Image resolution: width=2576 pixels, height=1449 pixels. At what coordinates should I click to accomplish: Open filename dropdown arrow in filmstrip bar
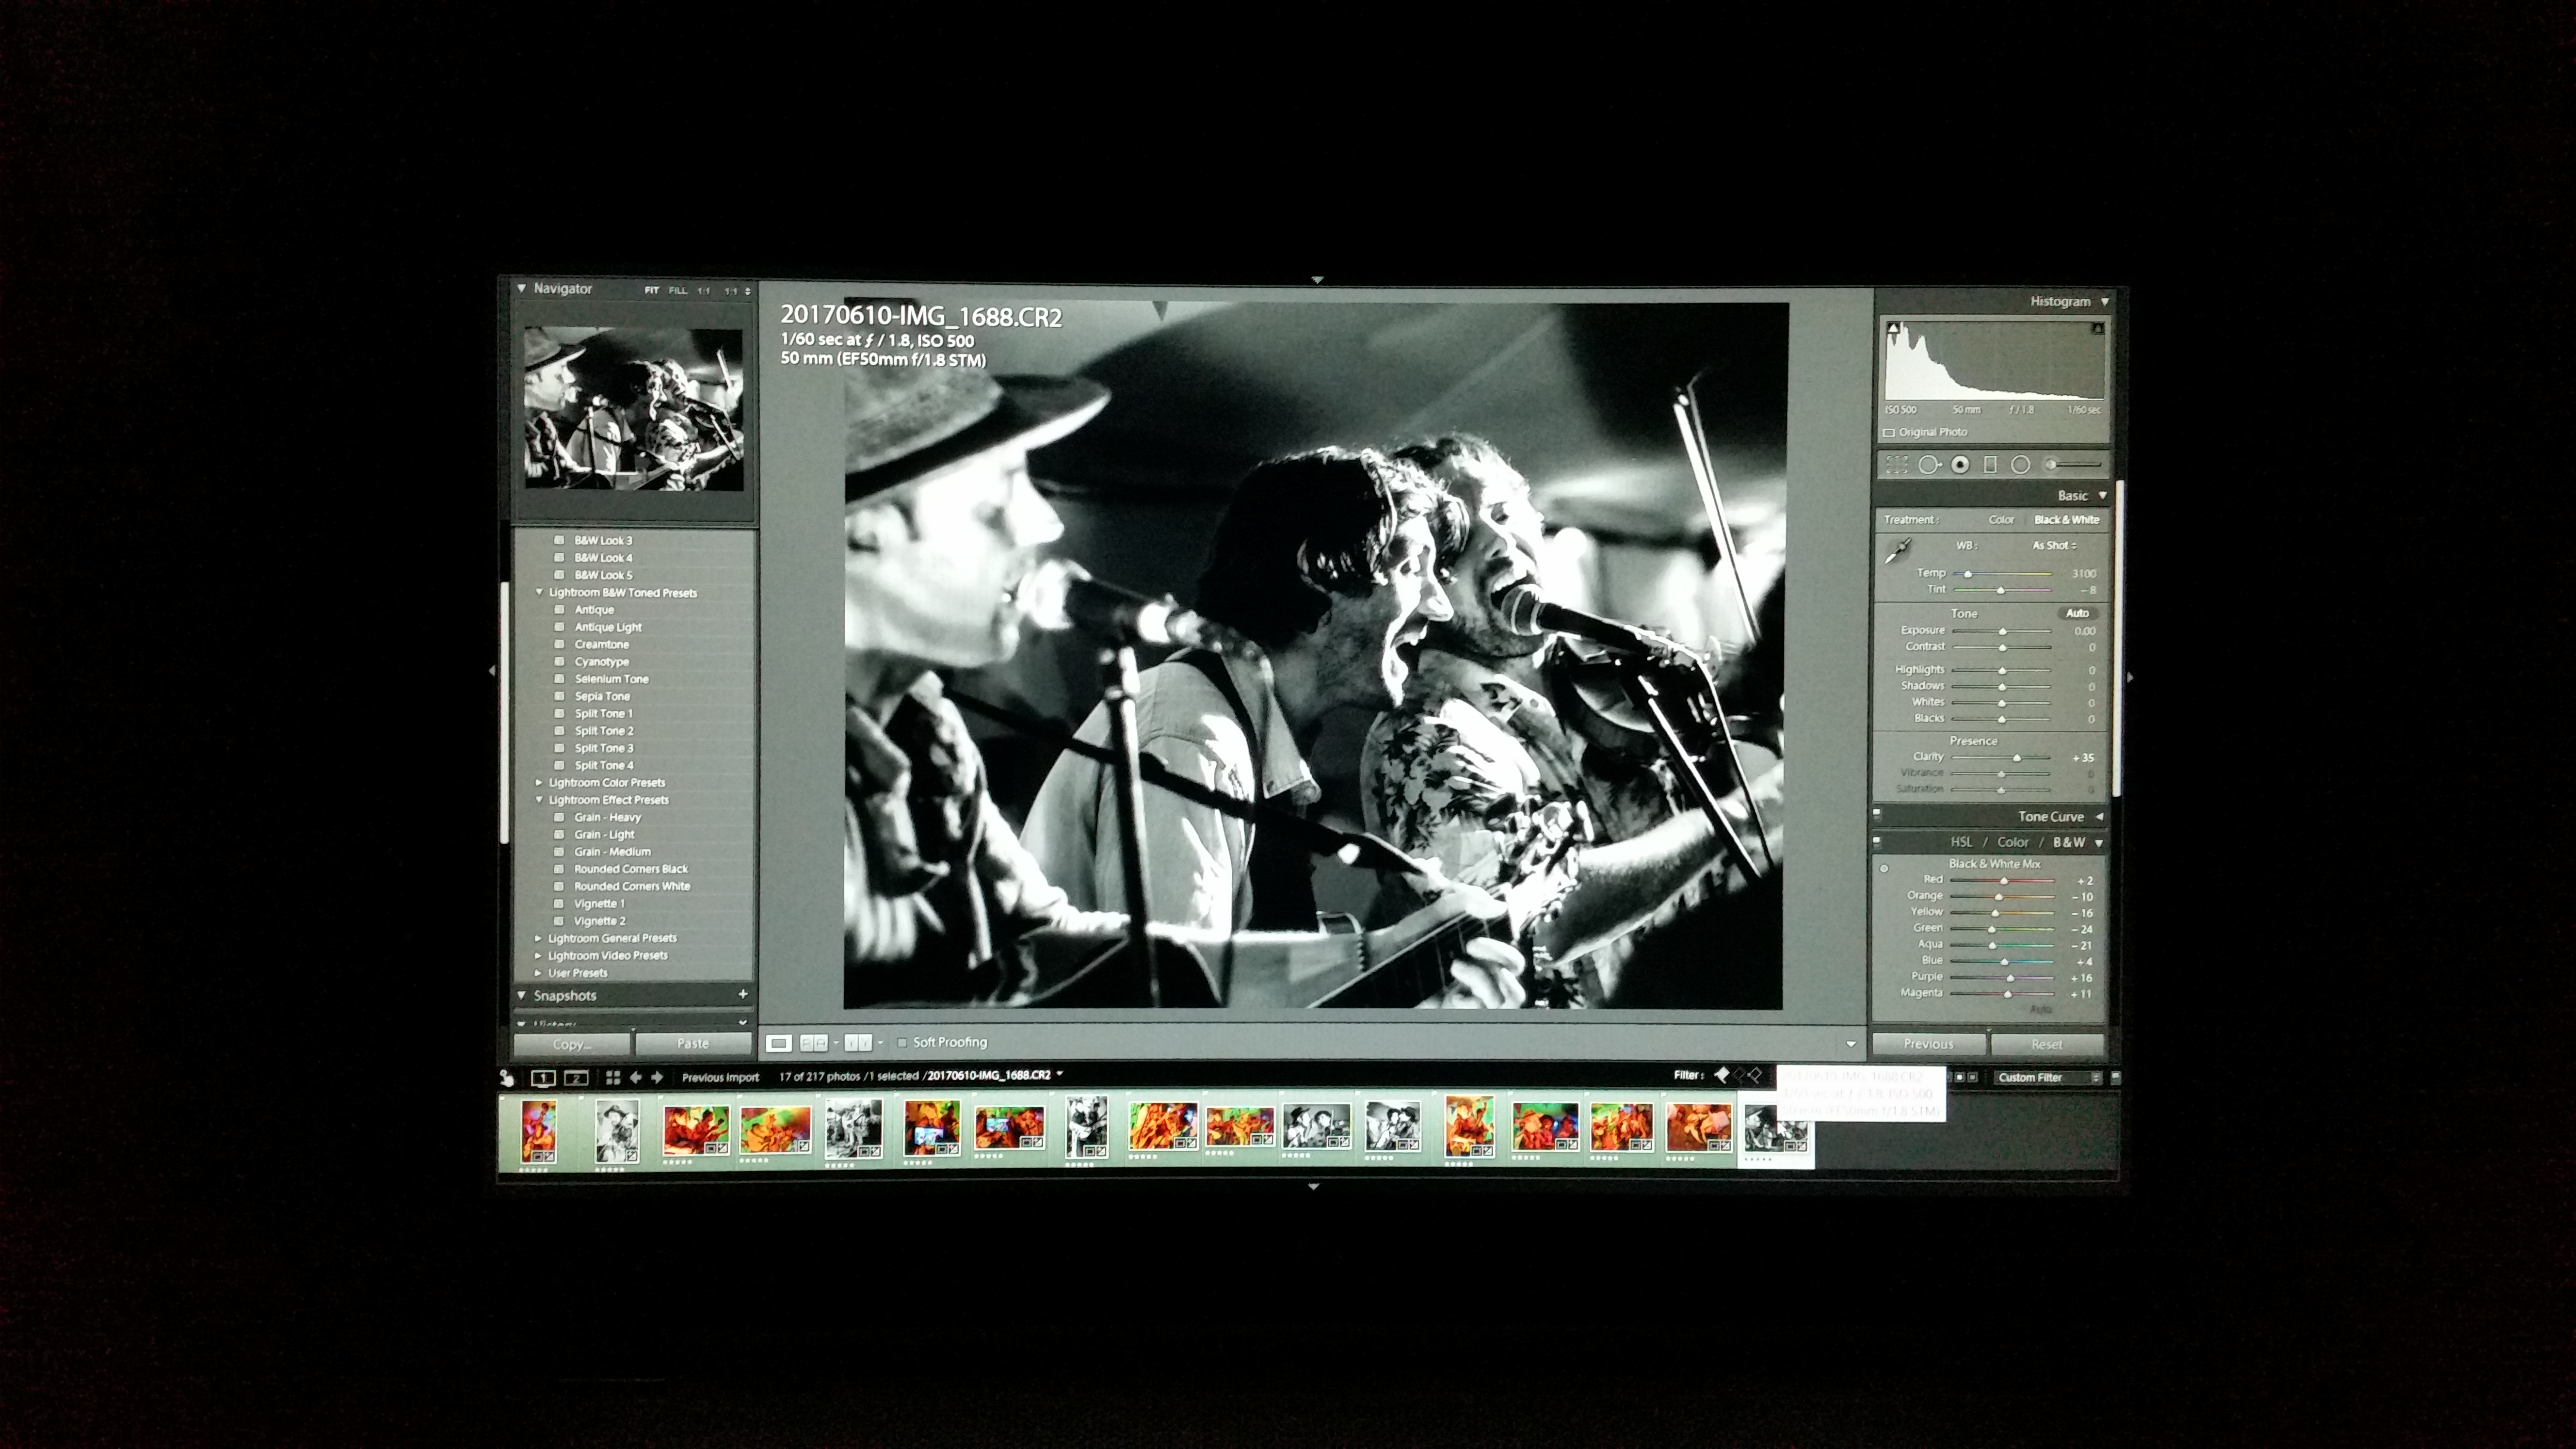click(1060, 1075)
